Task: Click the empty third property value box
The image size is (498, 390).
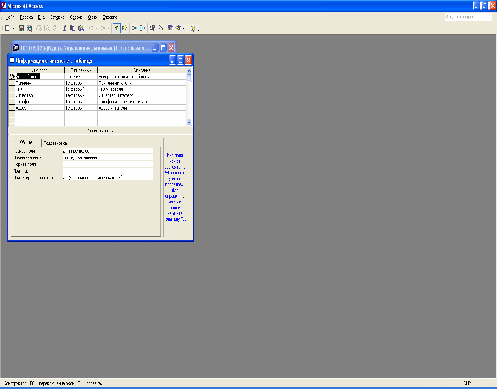Action: 108,164
